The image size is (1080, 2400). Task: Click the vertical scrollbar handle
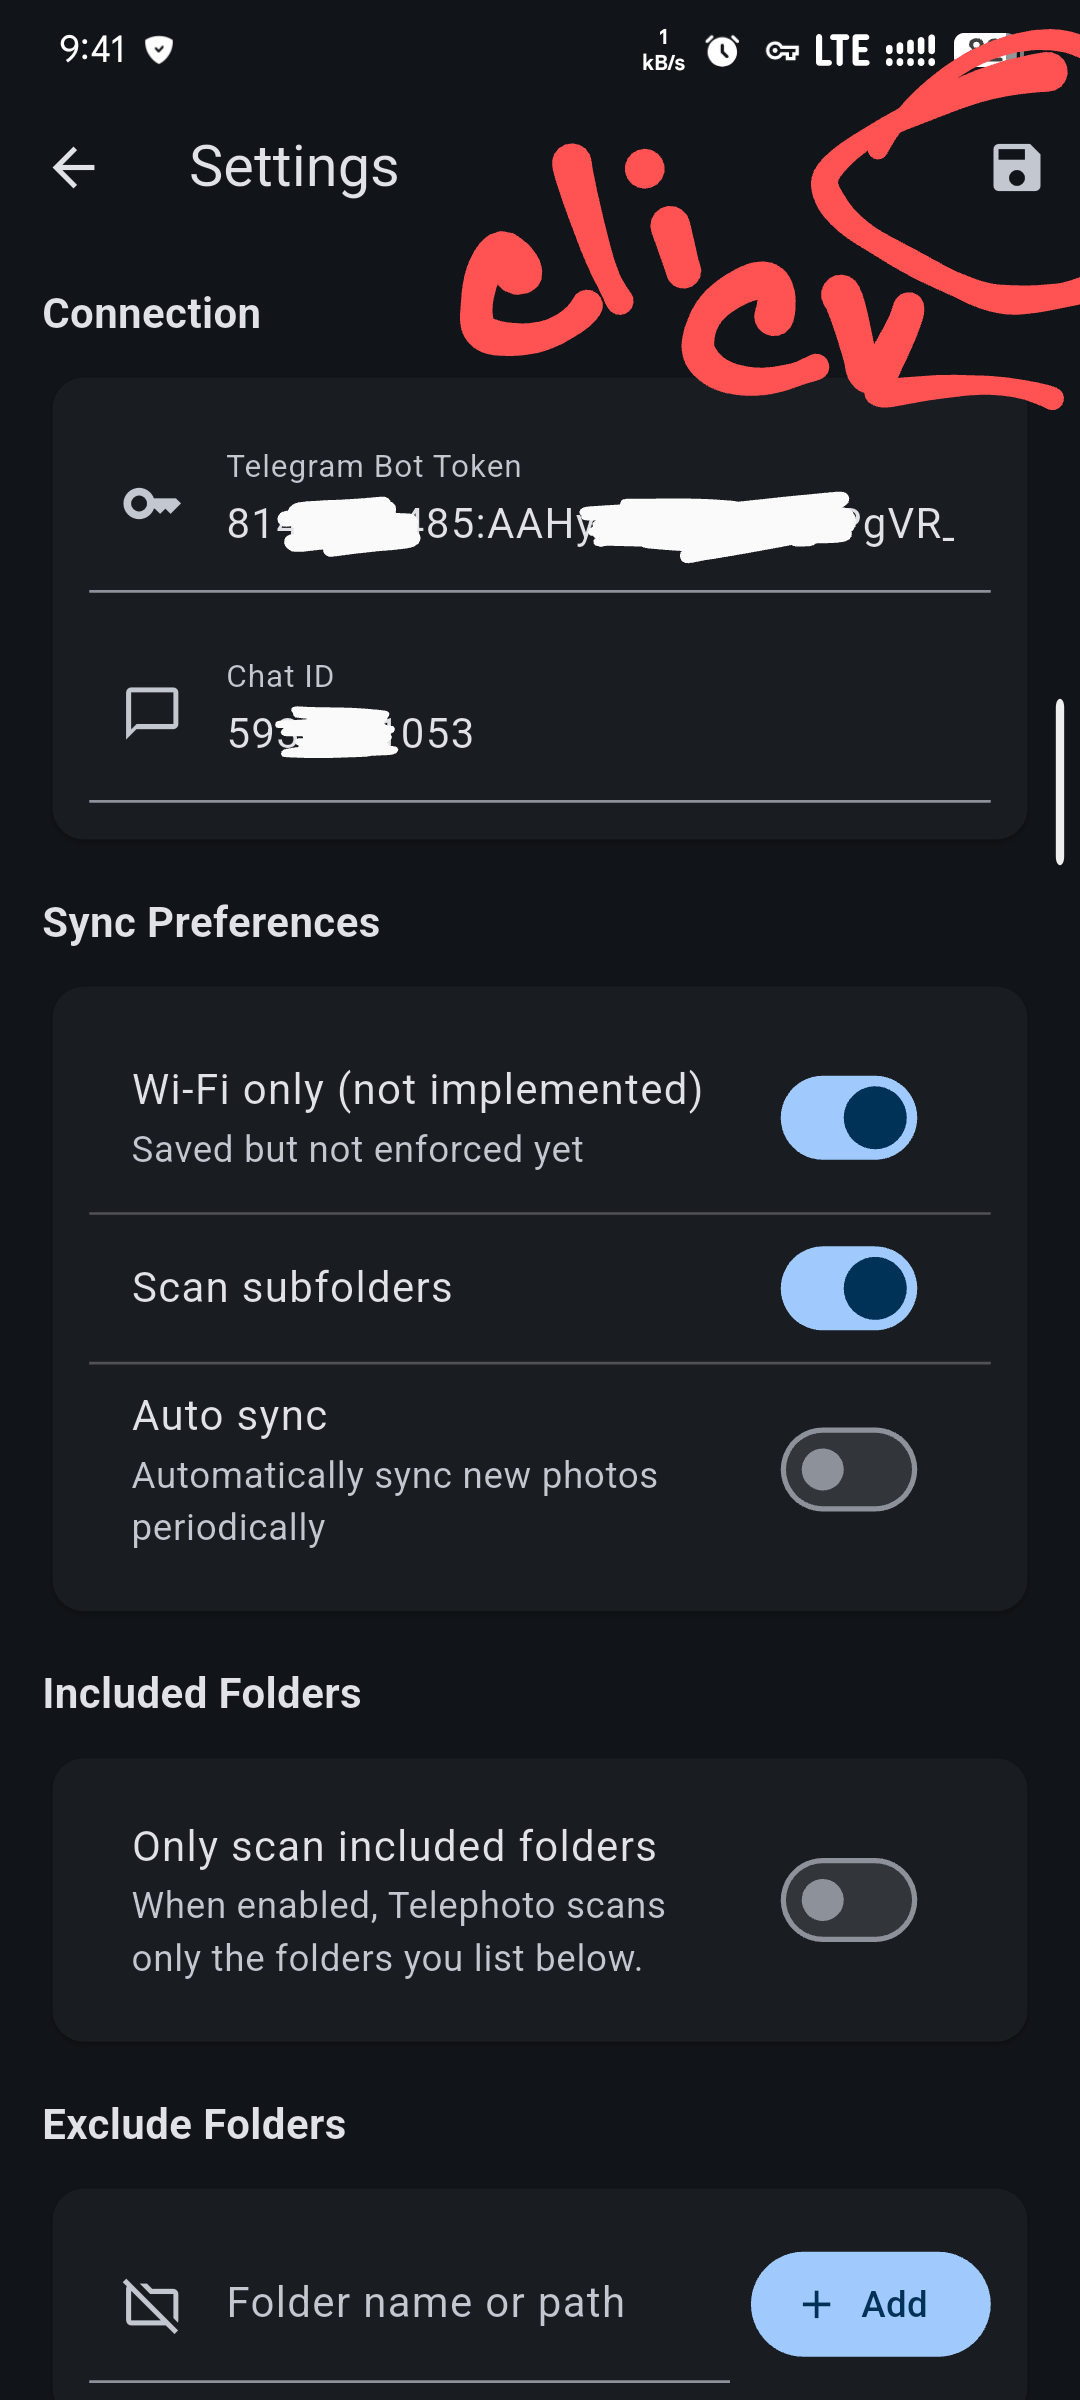tap(1060, 782)
